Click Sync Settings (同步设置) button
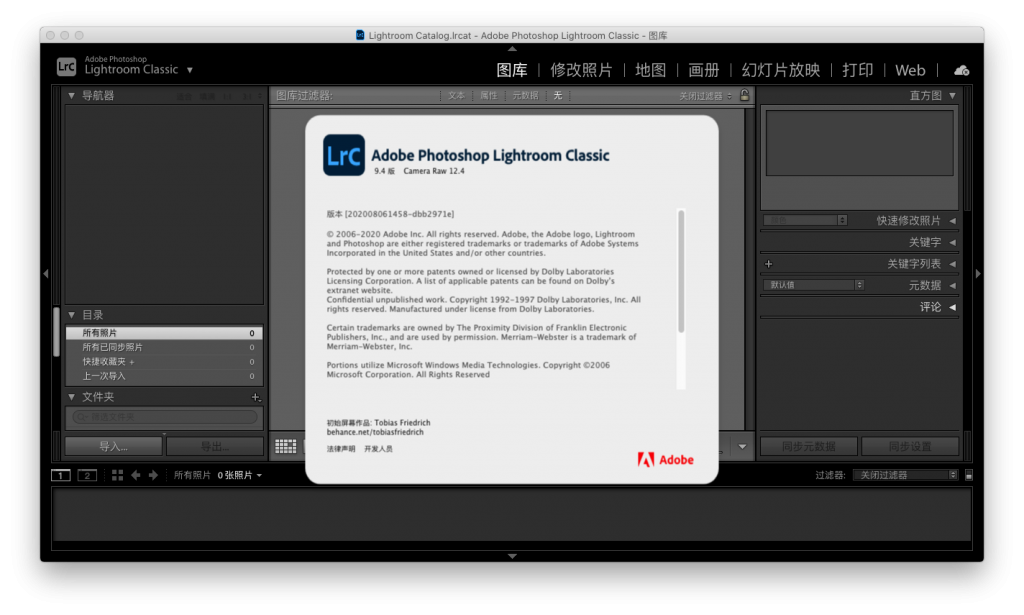1024x615 pixels. coord(910,447)
